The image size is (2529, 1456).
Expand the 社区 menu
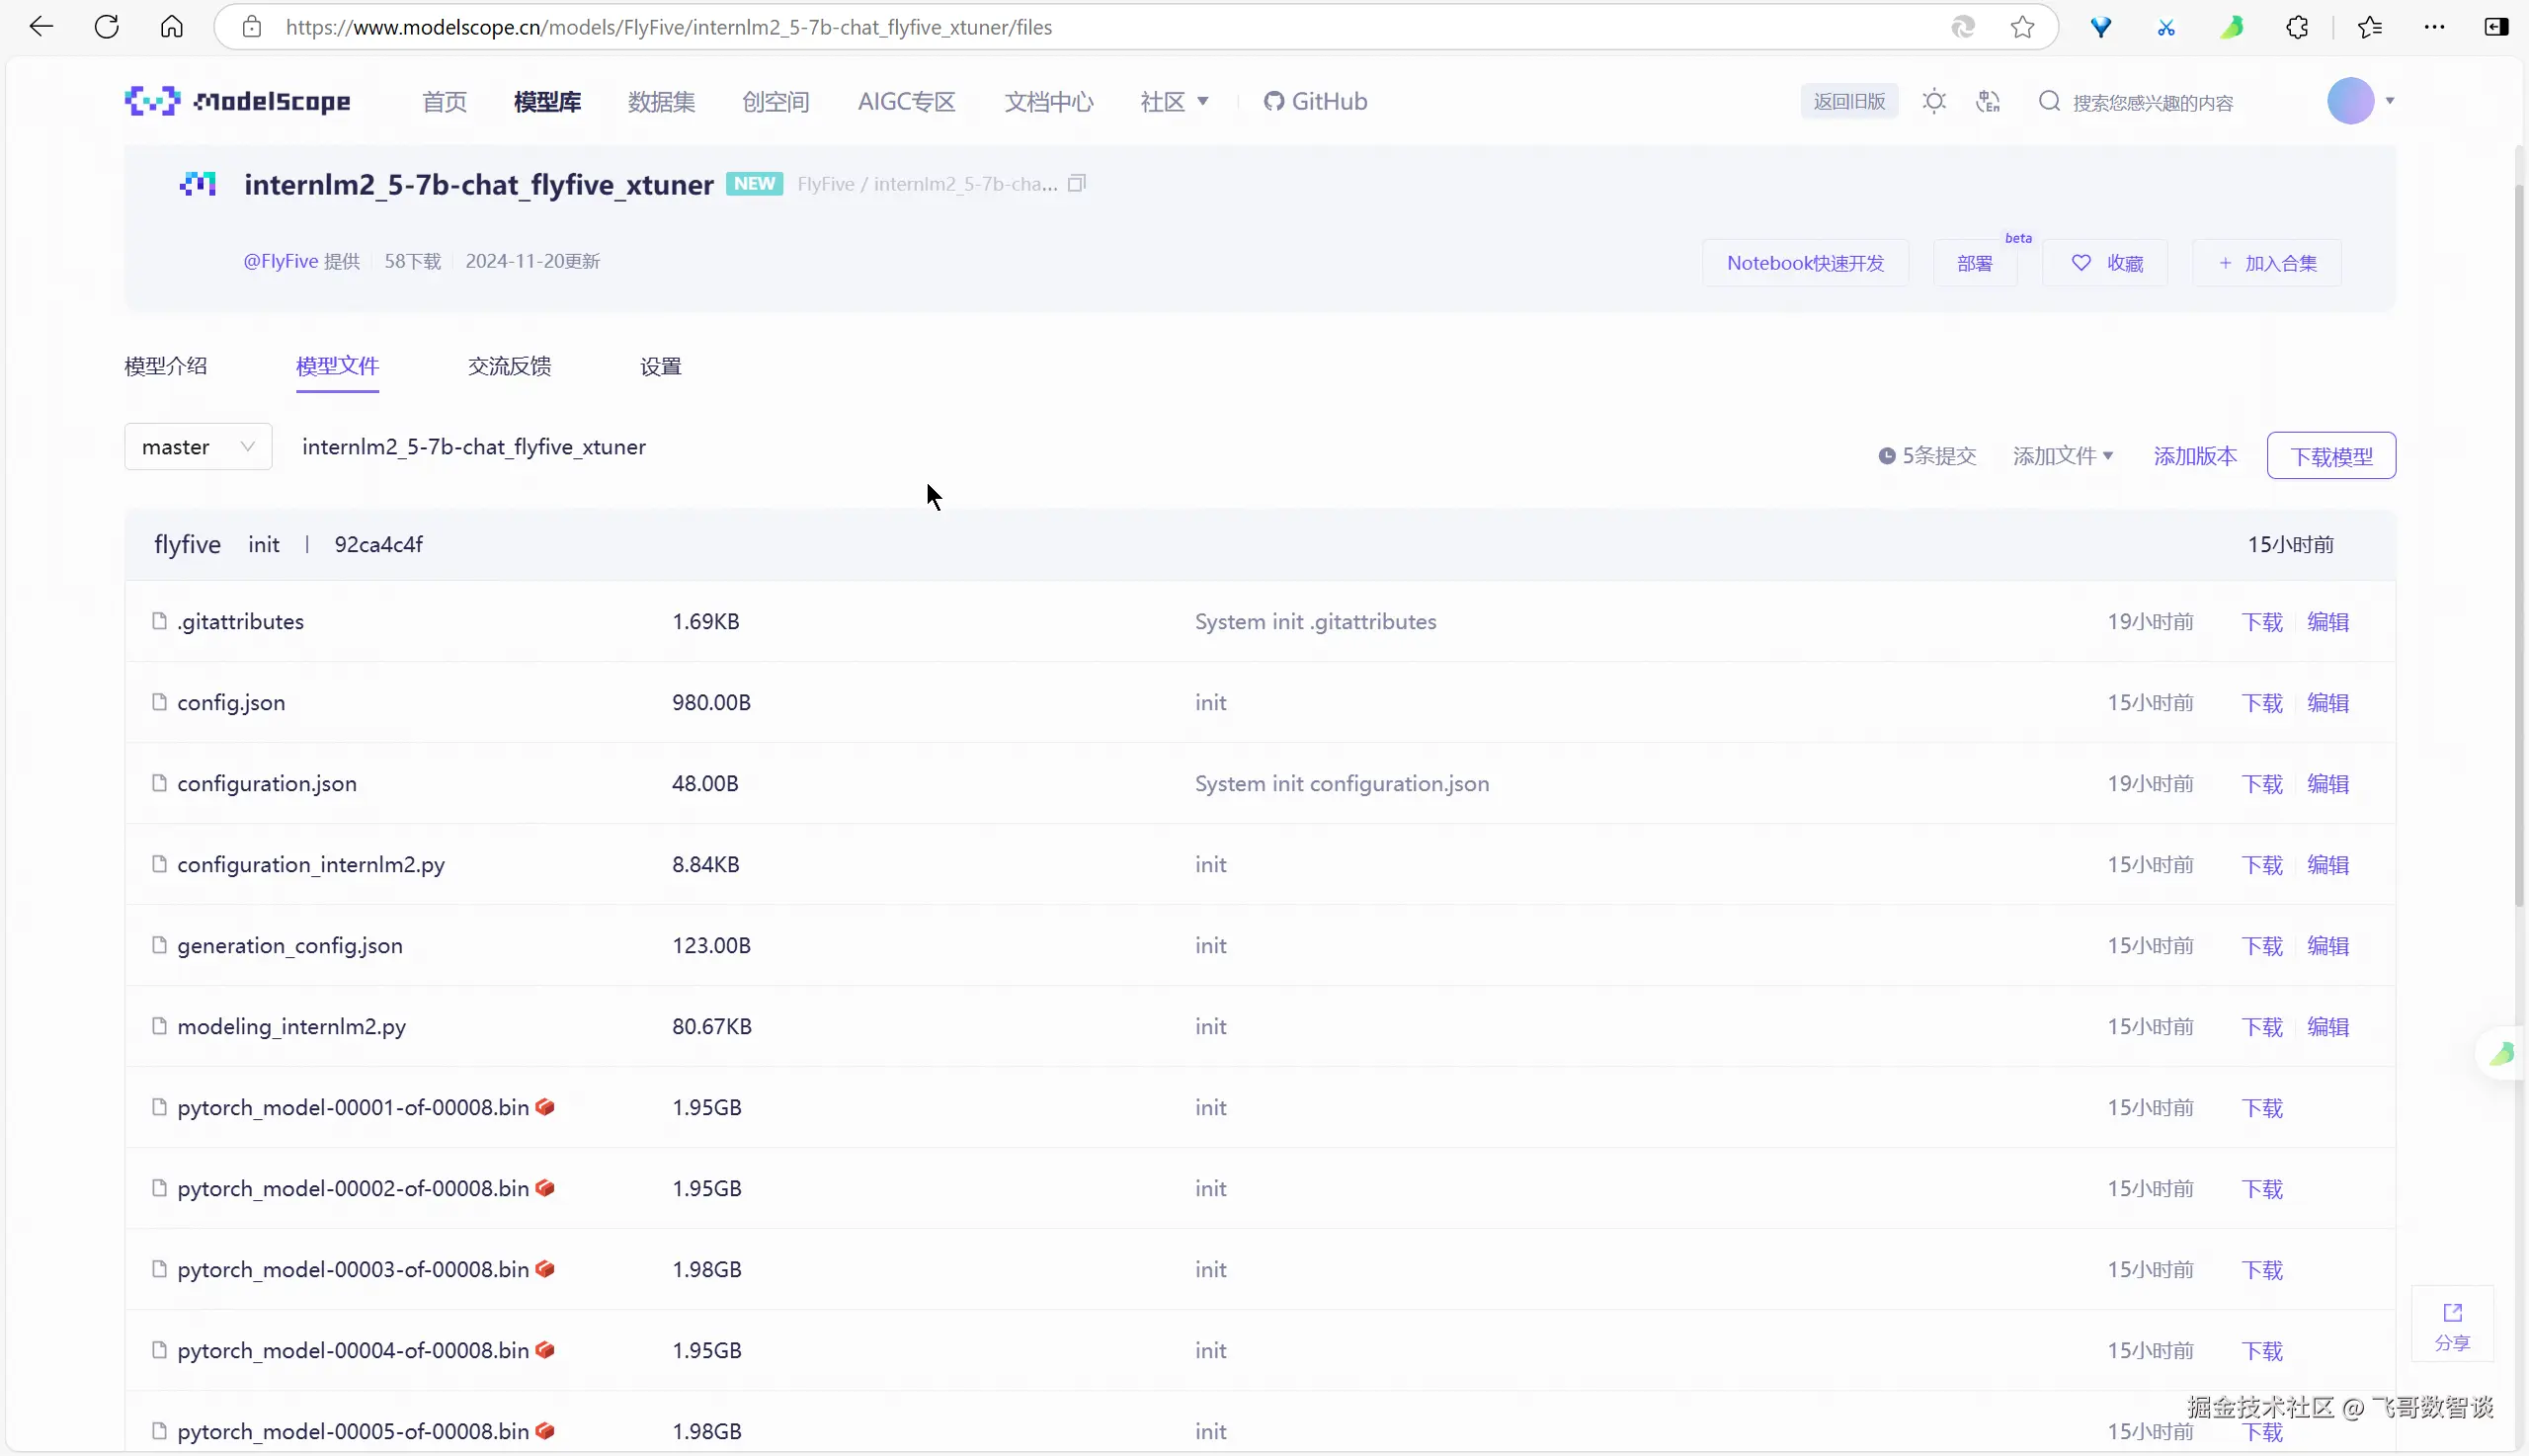pyautogui.click(x=1174, y=101)
